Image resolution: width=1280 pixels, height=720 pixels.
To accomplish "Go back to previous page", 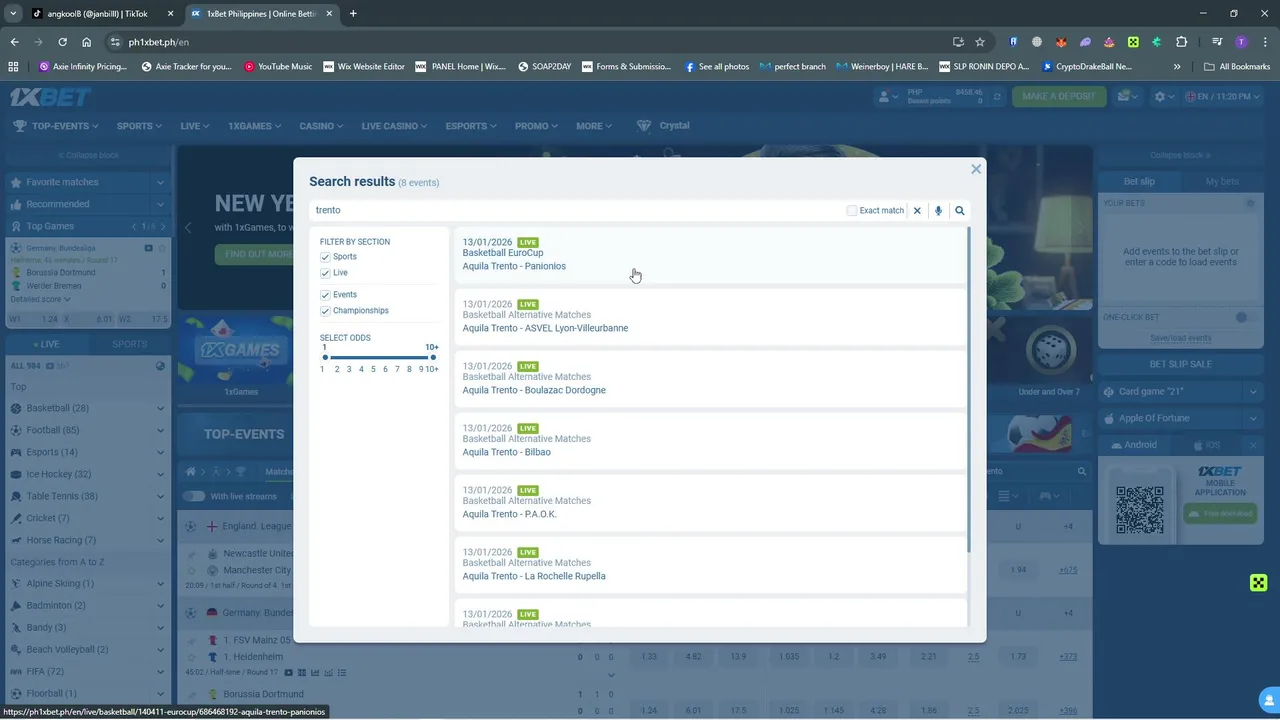I will coord(14,42).
